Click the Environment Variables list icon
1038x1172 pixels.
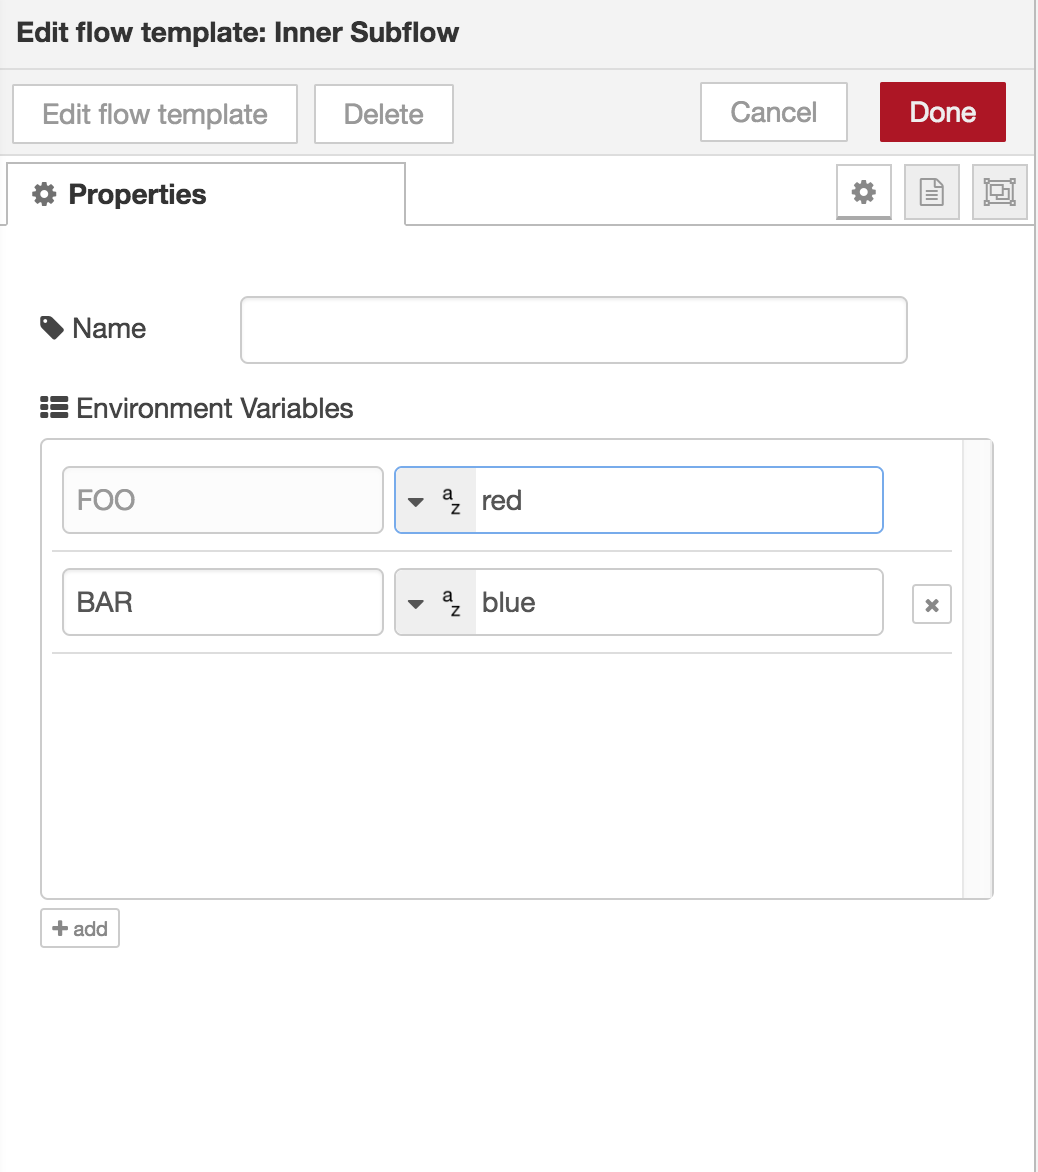[54, 408]
